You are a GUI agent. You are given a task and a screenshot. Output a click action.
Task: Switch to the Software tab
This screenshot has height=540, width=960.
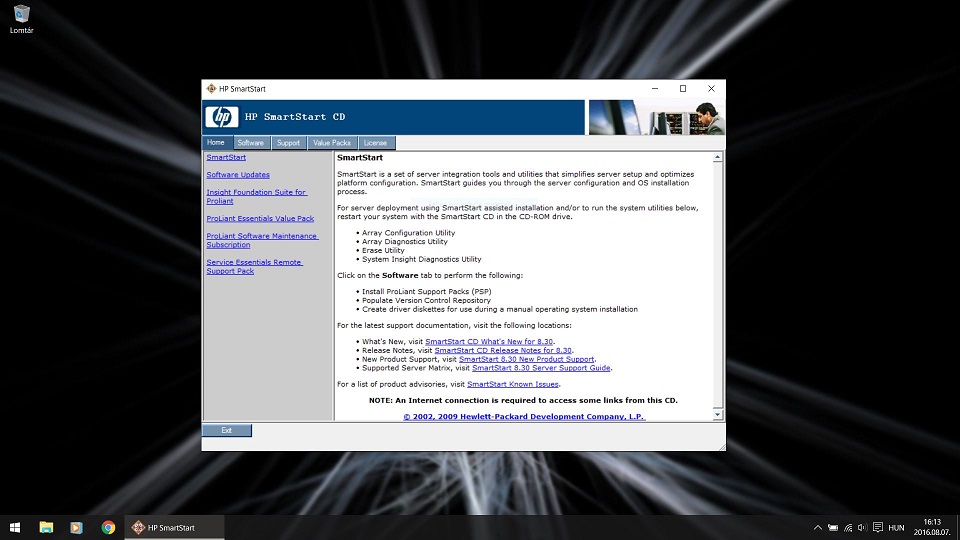coord(250,143)
